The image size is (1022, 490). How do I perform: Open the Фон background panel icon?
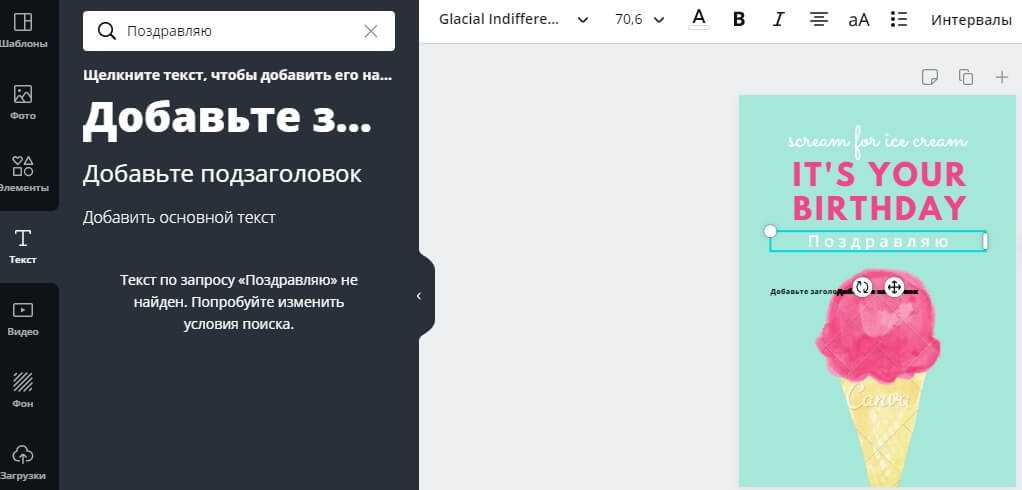pos(22,390)
